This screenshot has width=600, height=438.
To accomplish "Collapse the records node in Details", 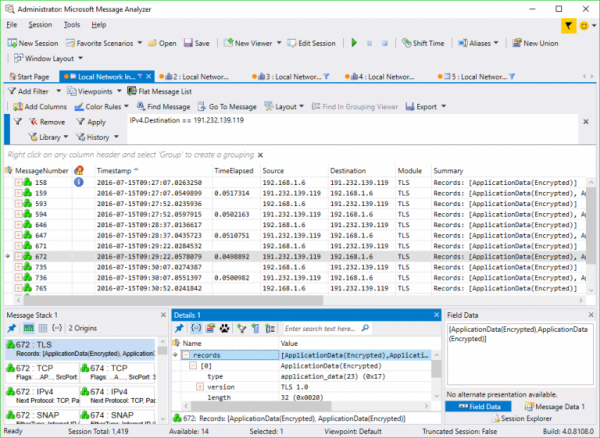I will (186, 355).
